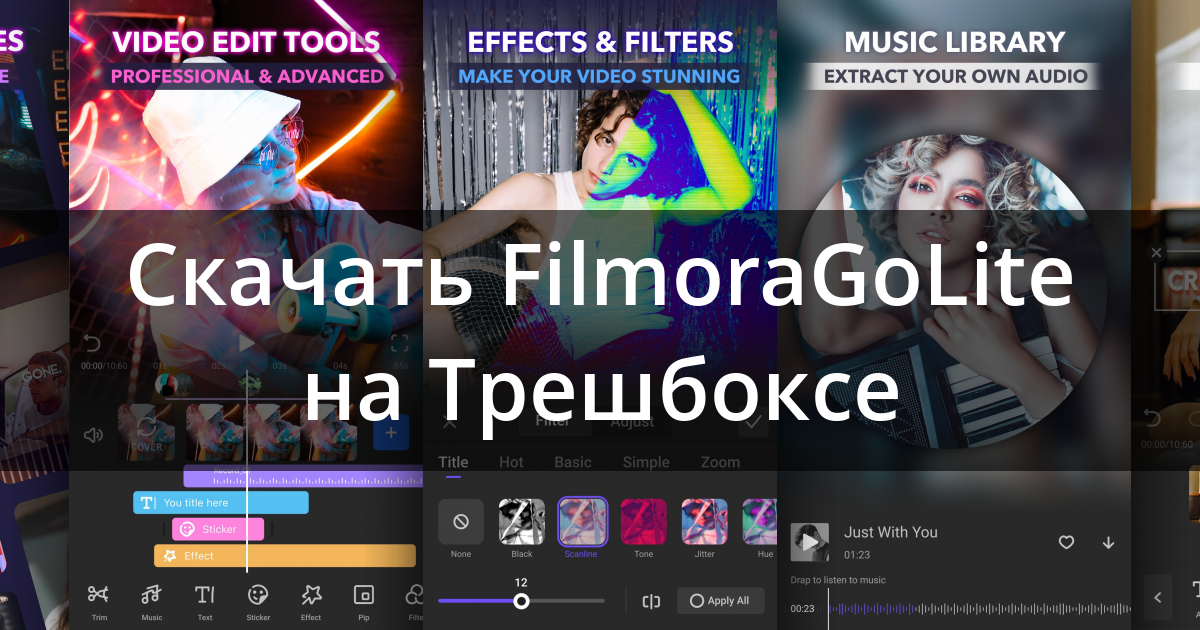Download the "Just With You" track
Viewport: 1200px width, 630px height.
(x=1108, y=542)
